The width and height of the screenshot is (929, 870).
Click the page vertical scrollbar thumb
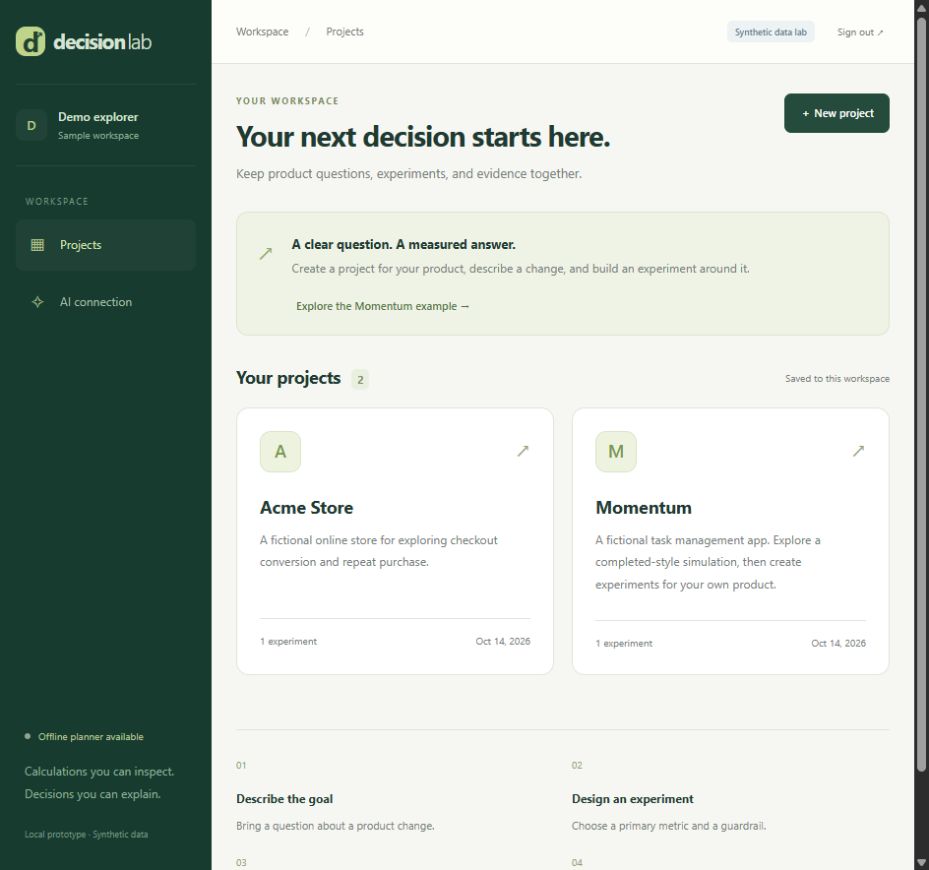coord(922,394)
